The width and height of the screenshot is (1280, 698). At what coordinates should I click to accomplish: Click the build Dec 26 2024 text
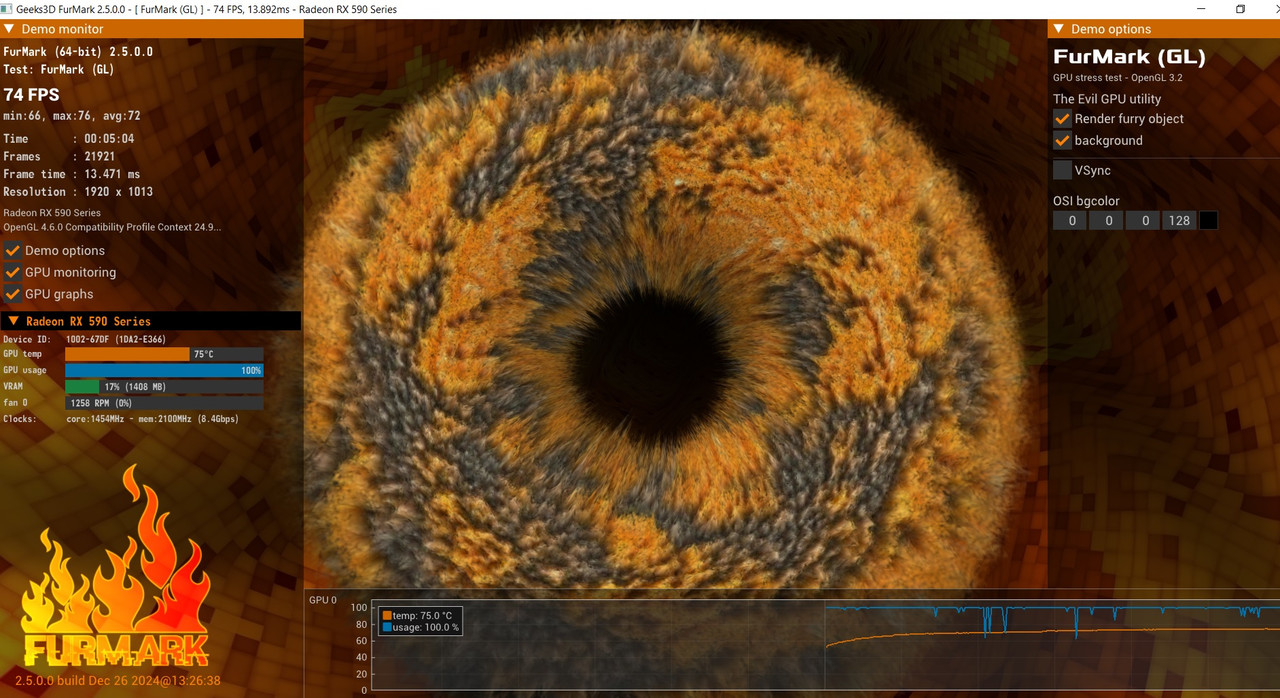(117, 681)
